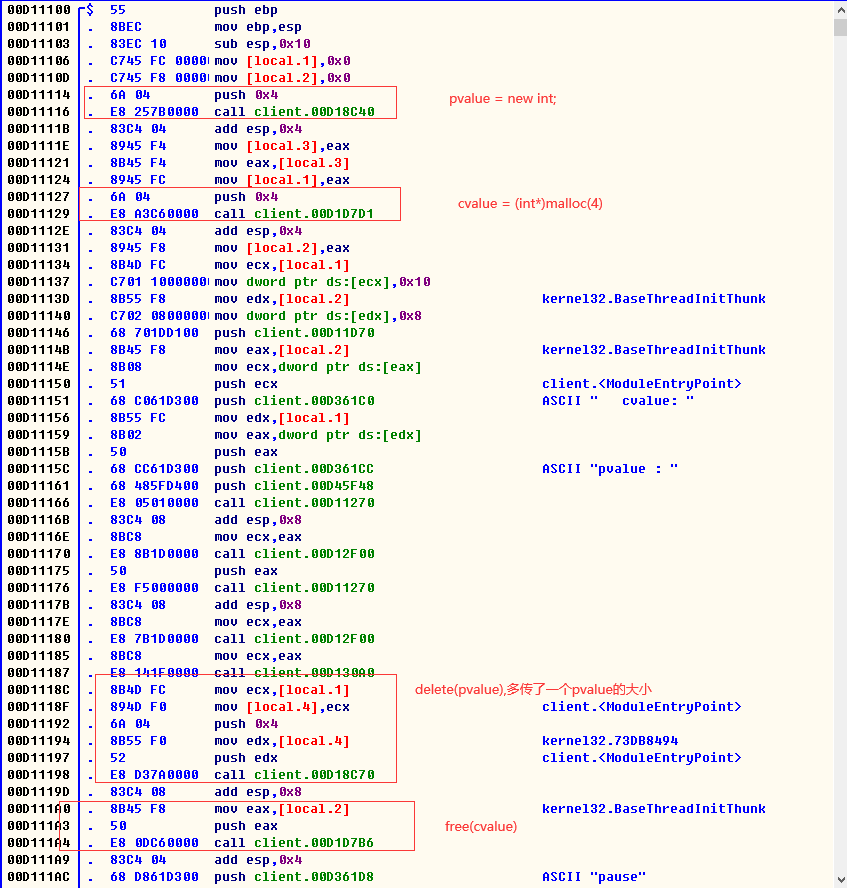Select 'push client.00D361CC' instruction
The image size is (847, 888).
[294, 468]
